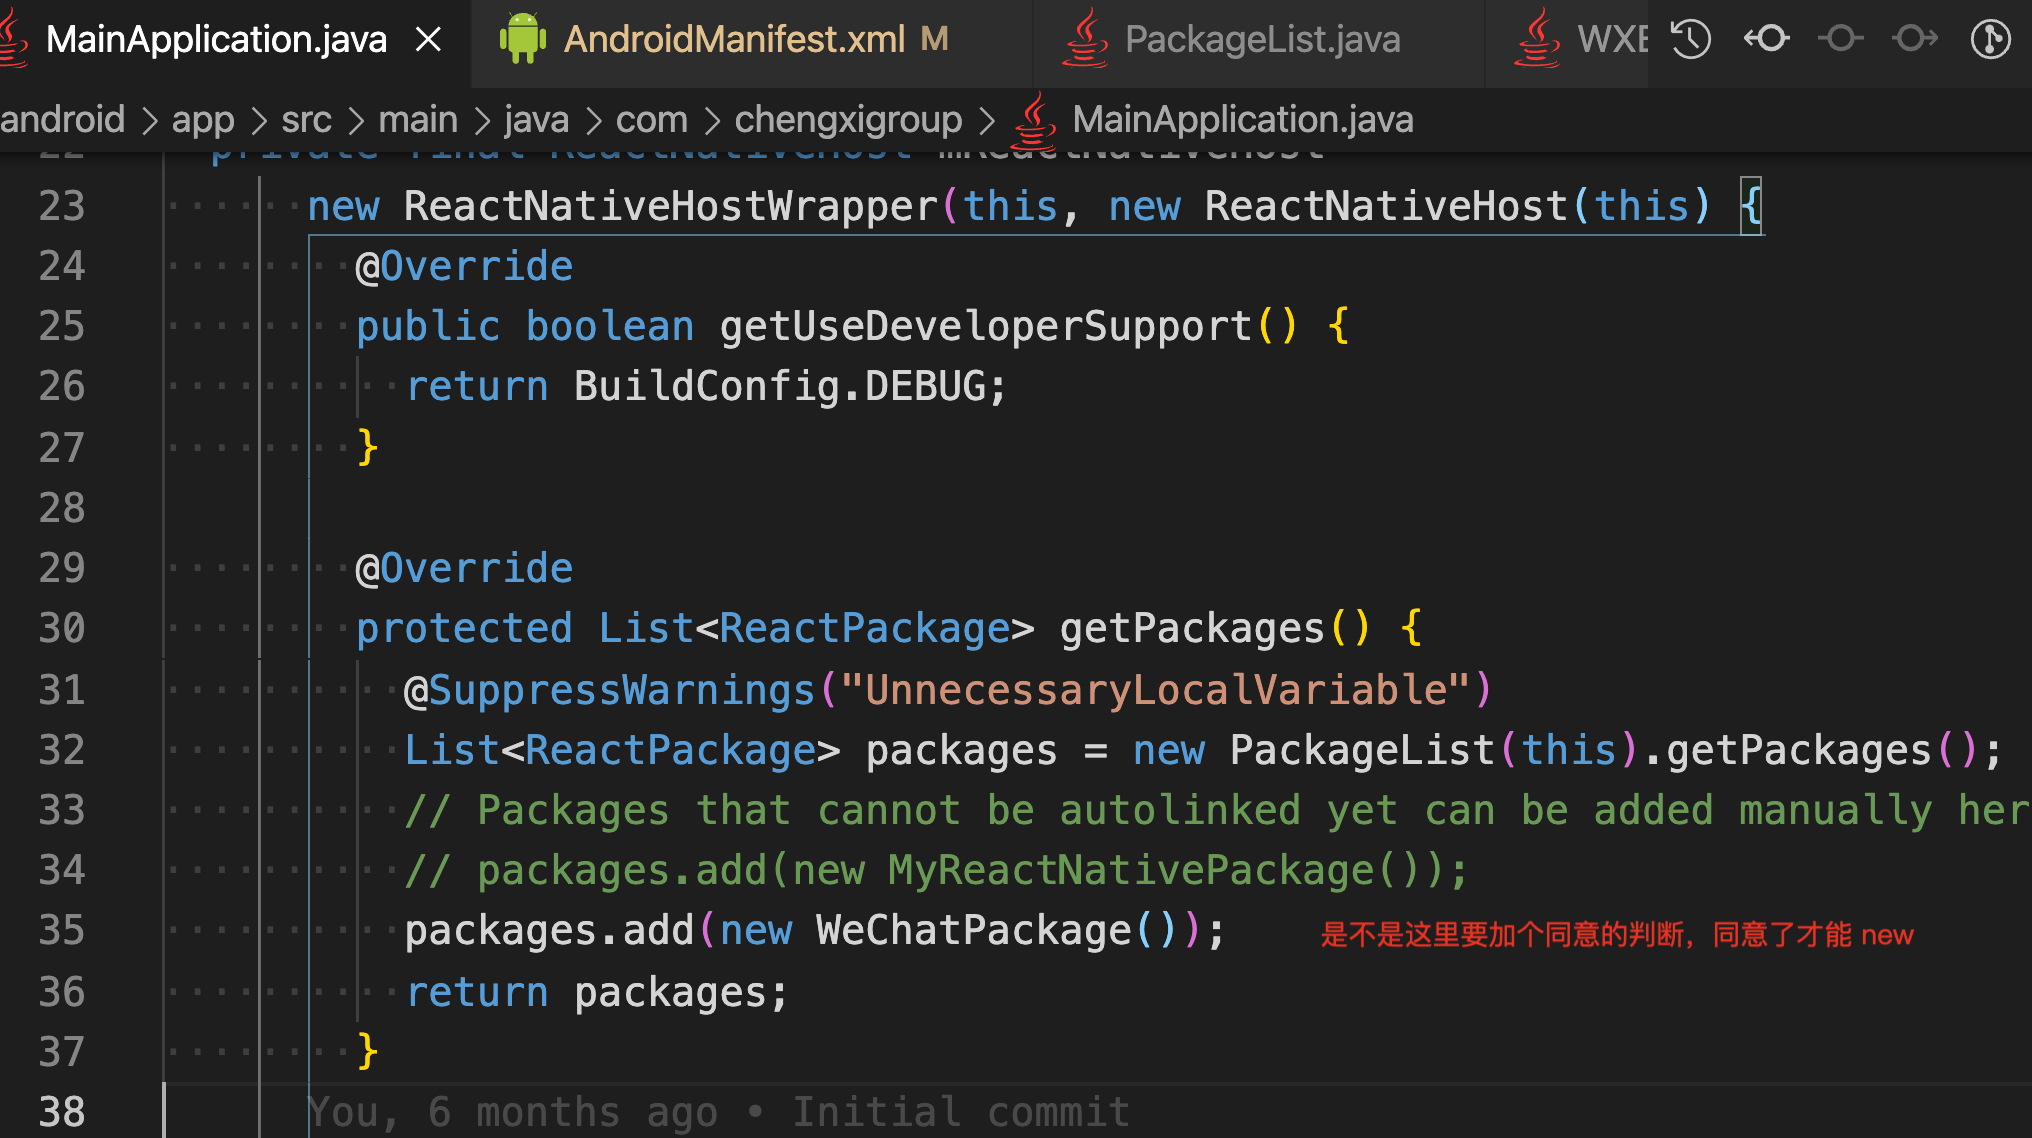Viewport: 2032px width, 1138px height.
Task: Open the chengxigroup breadcrumb dropdown
Action: [x=848, y=120]
